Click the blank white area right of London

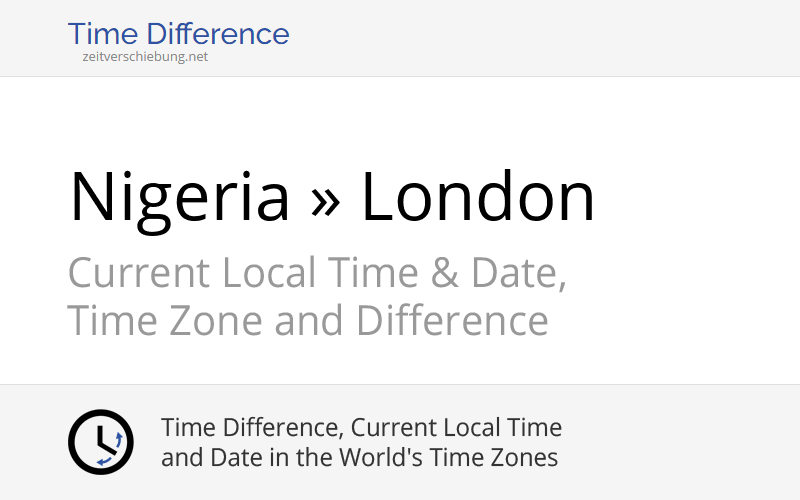[x=700, y=197]
